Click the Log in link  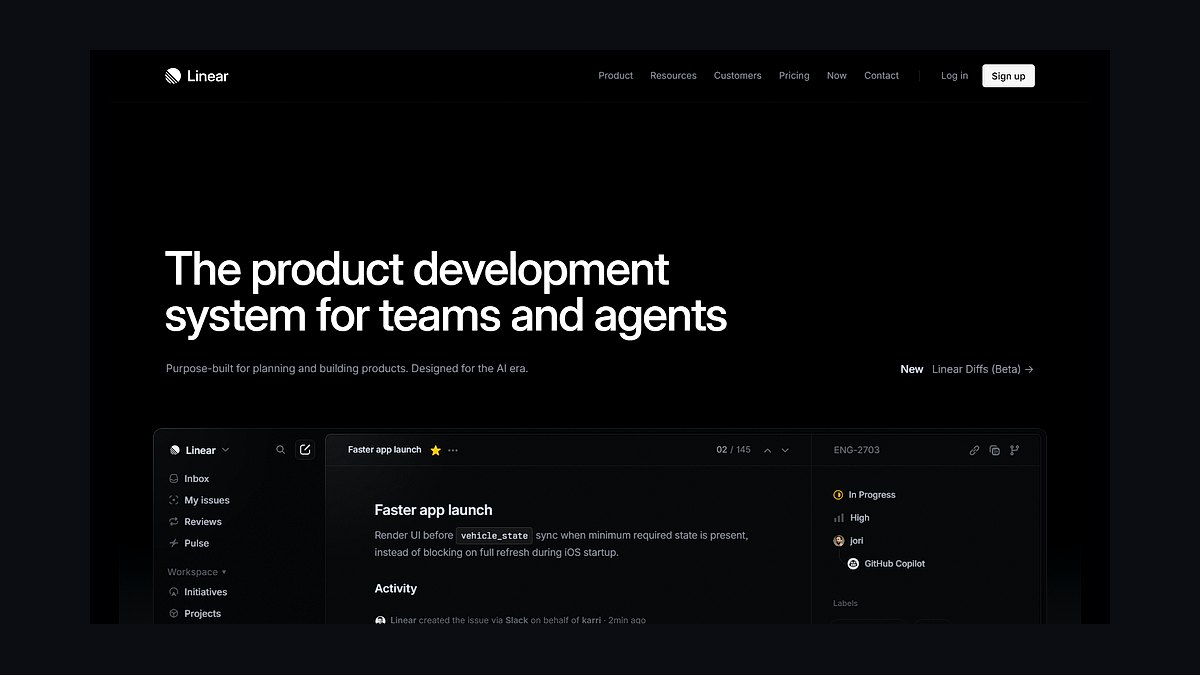tap(954, 76)
